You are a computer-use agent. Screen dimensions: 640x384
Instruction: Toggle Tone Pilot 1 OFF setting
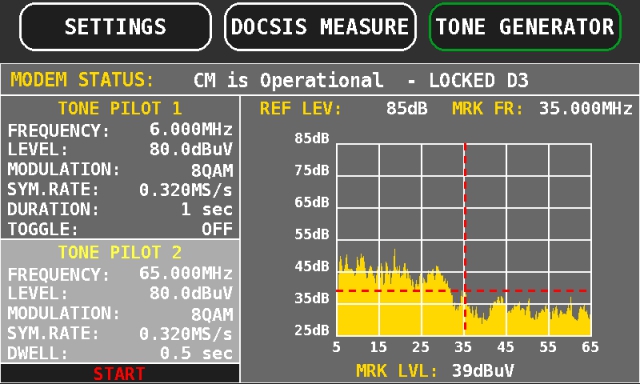pyautogui.click(x=217, y=229)
